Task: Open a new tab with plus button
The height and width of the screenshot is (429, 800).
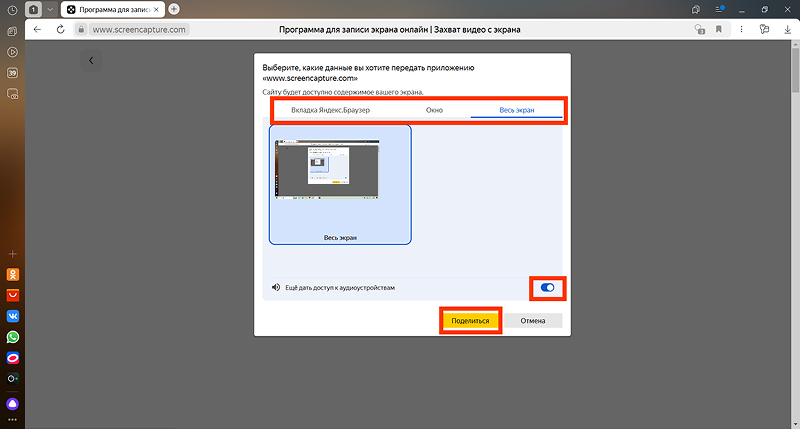Action: click(x=174, y=9)
